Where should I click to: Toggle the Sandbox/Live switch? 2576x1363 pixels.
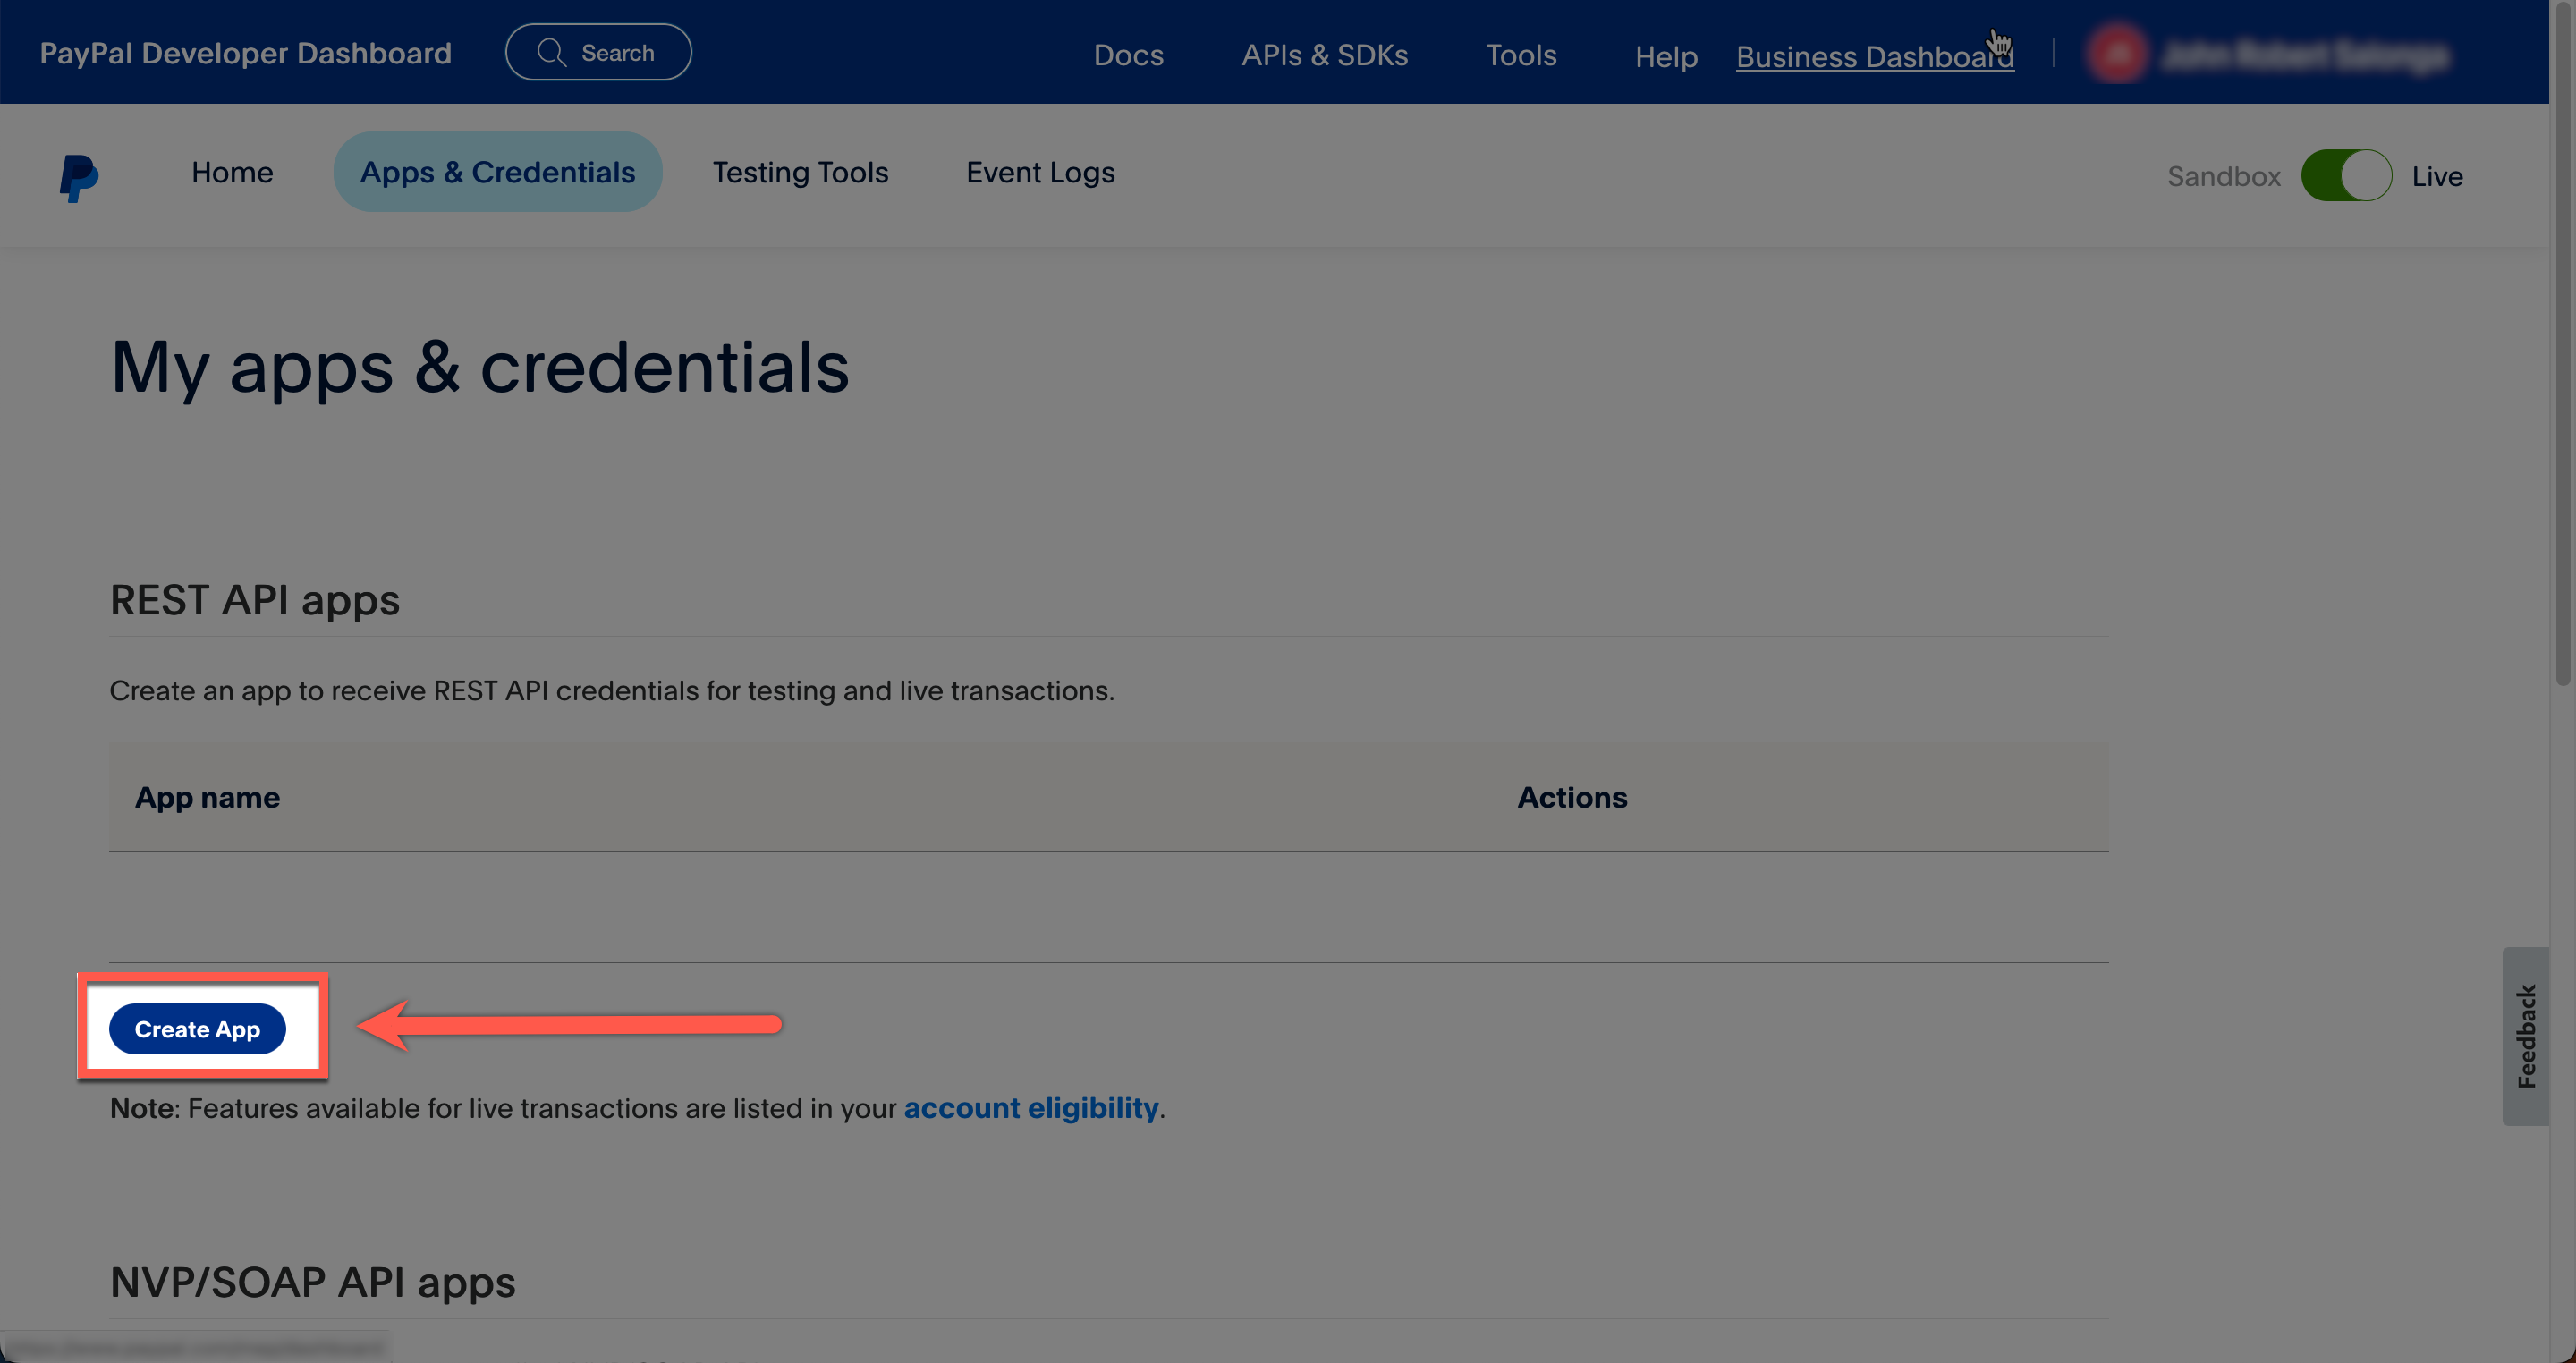[x=2346, y=176]
